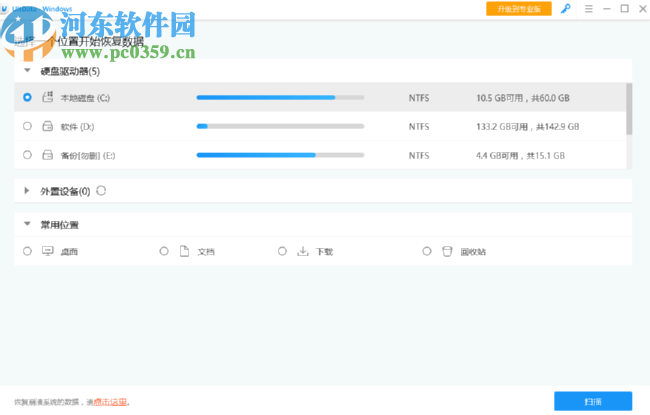Screen dimensions: 650x415
Task: Select the 桌面 desktop radio button
Action: coord(27,251)
